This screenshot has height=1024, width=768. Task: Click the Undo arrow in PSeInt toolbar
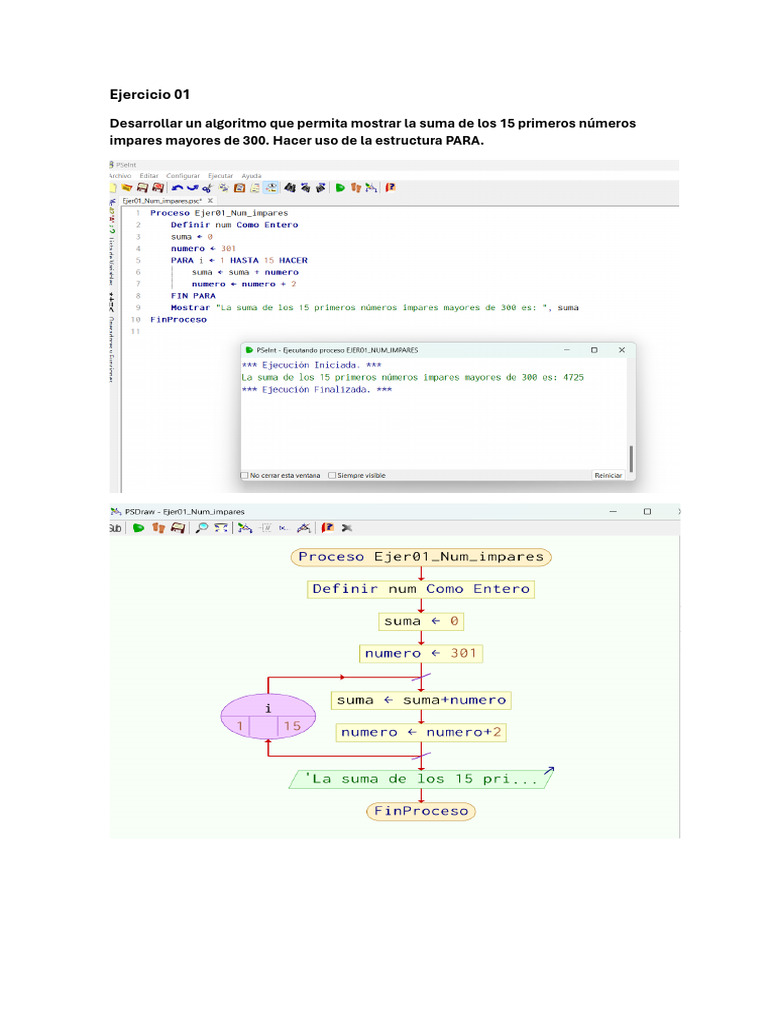177,187
